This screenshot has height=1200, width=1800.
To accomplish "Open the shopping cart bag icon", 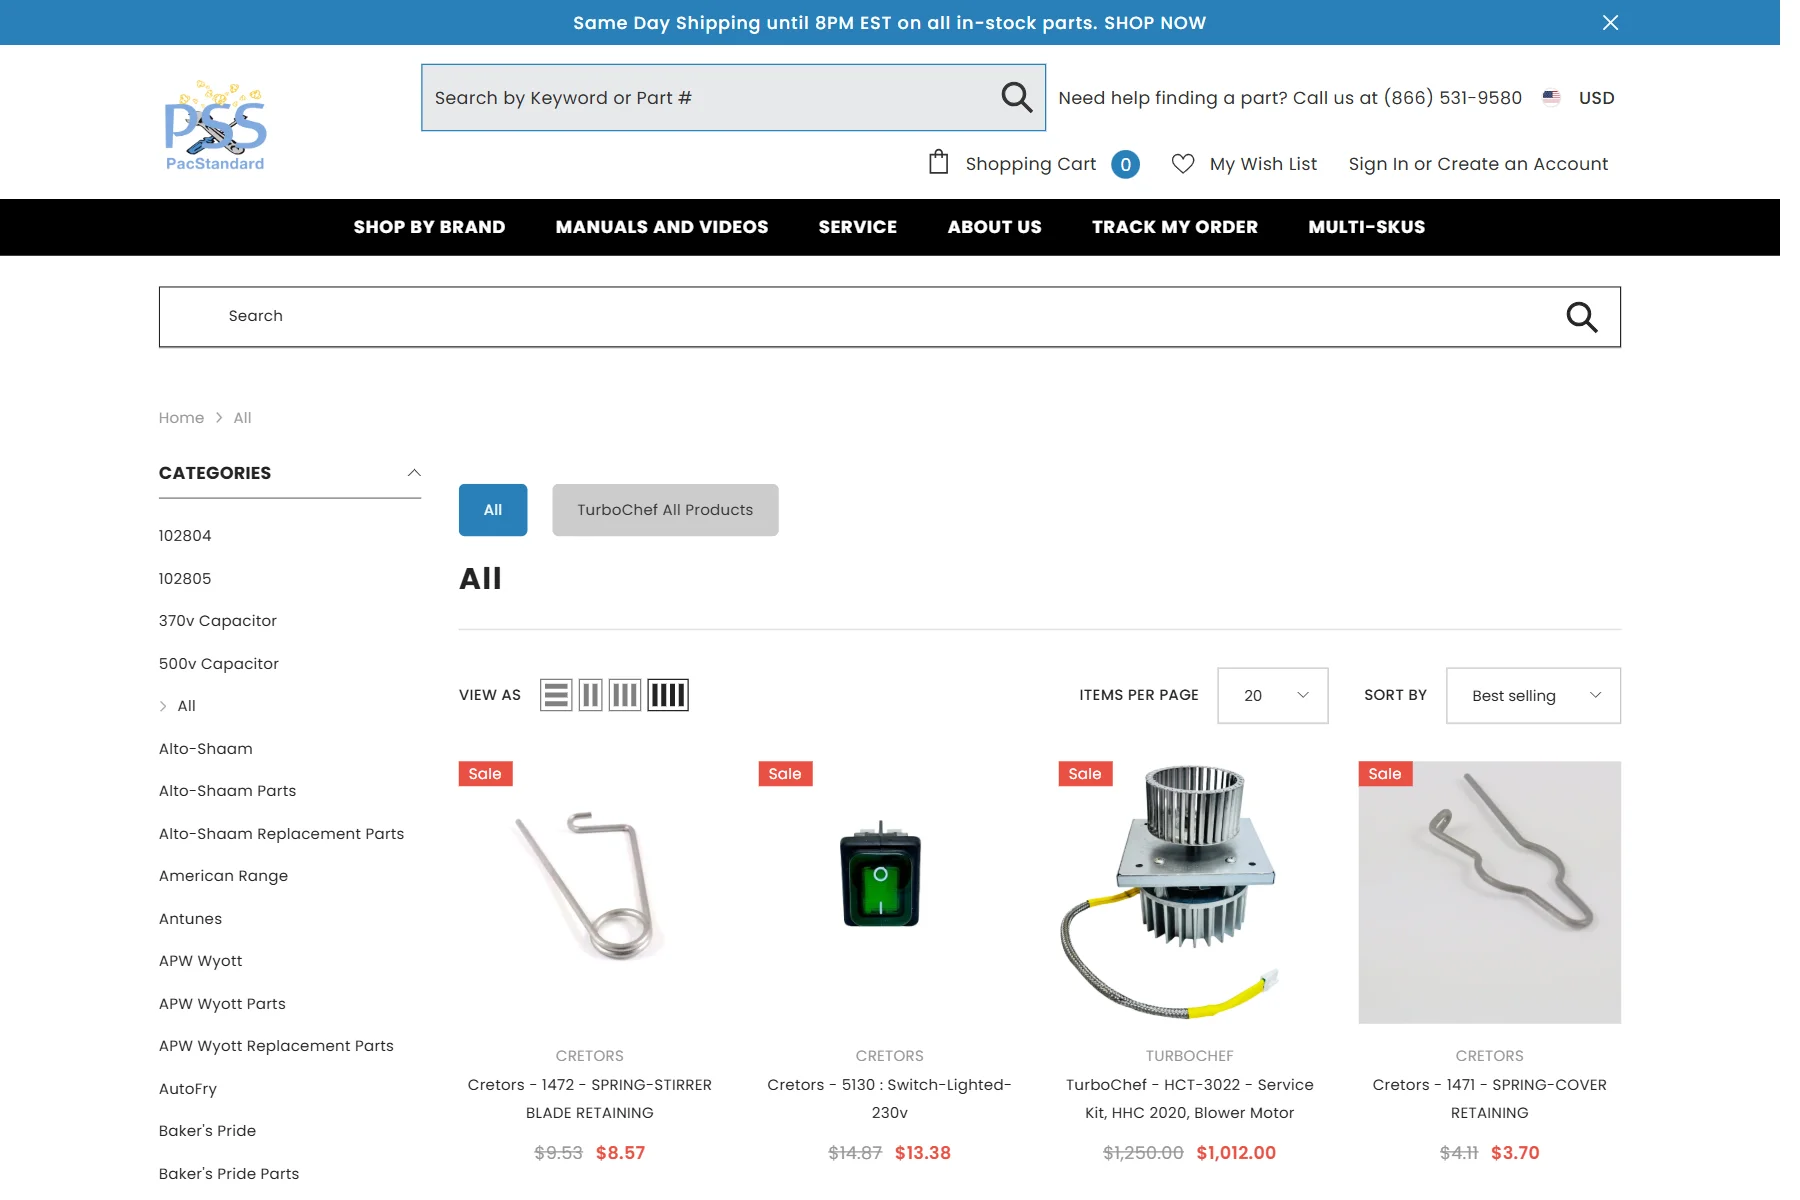I will click(938, 162).
